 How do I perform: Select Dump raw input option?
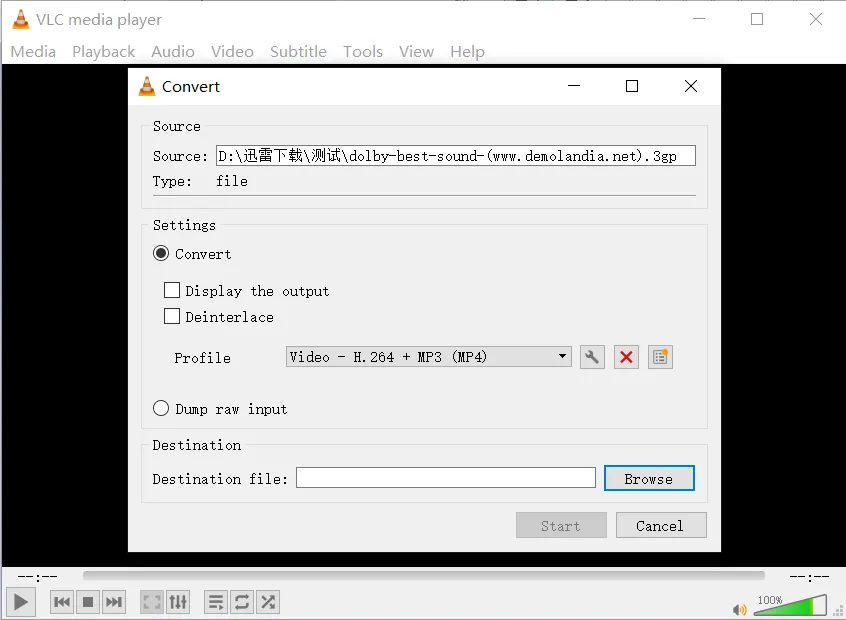pyautogui.click(x=161, y=409)
